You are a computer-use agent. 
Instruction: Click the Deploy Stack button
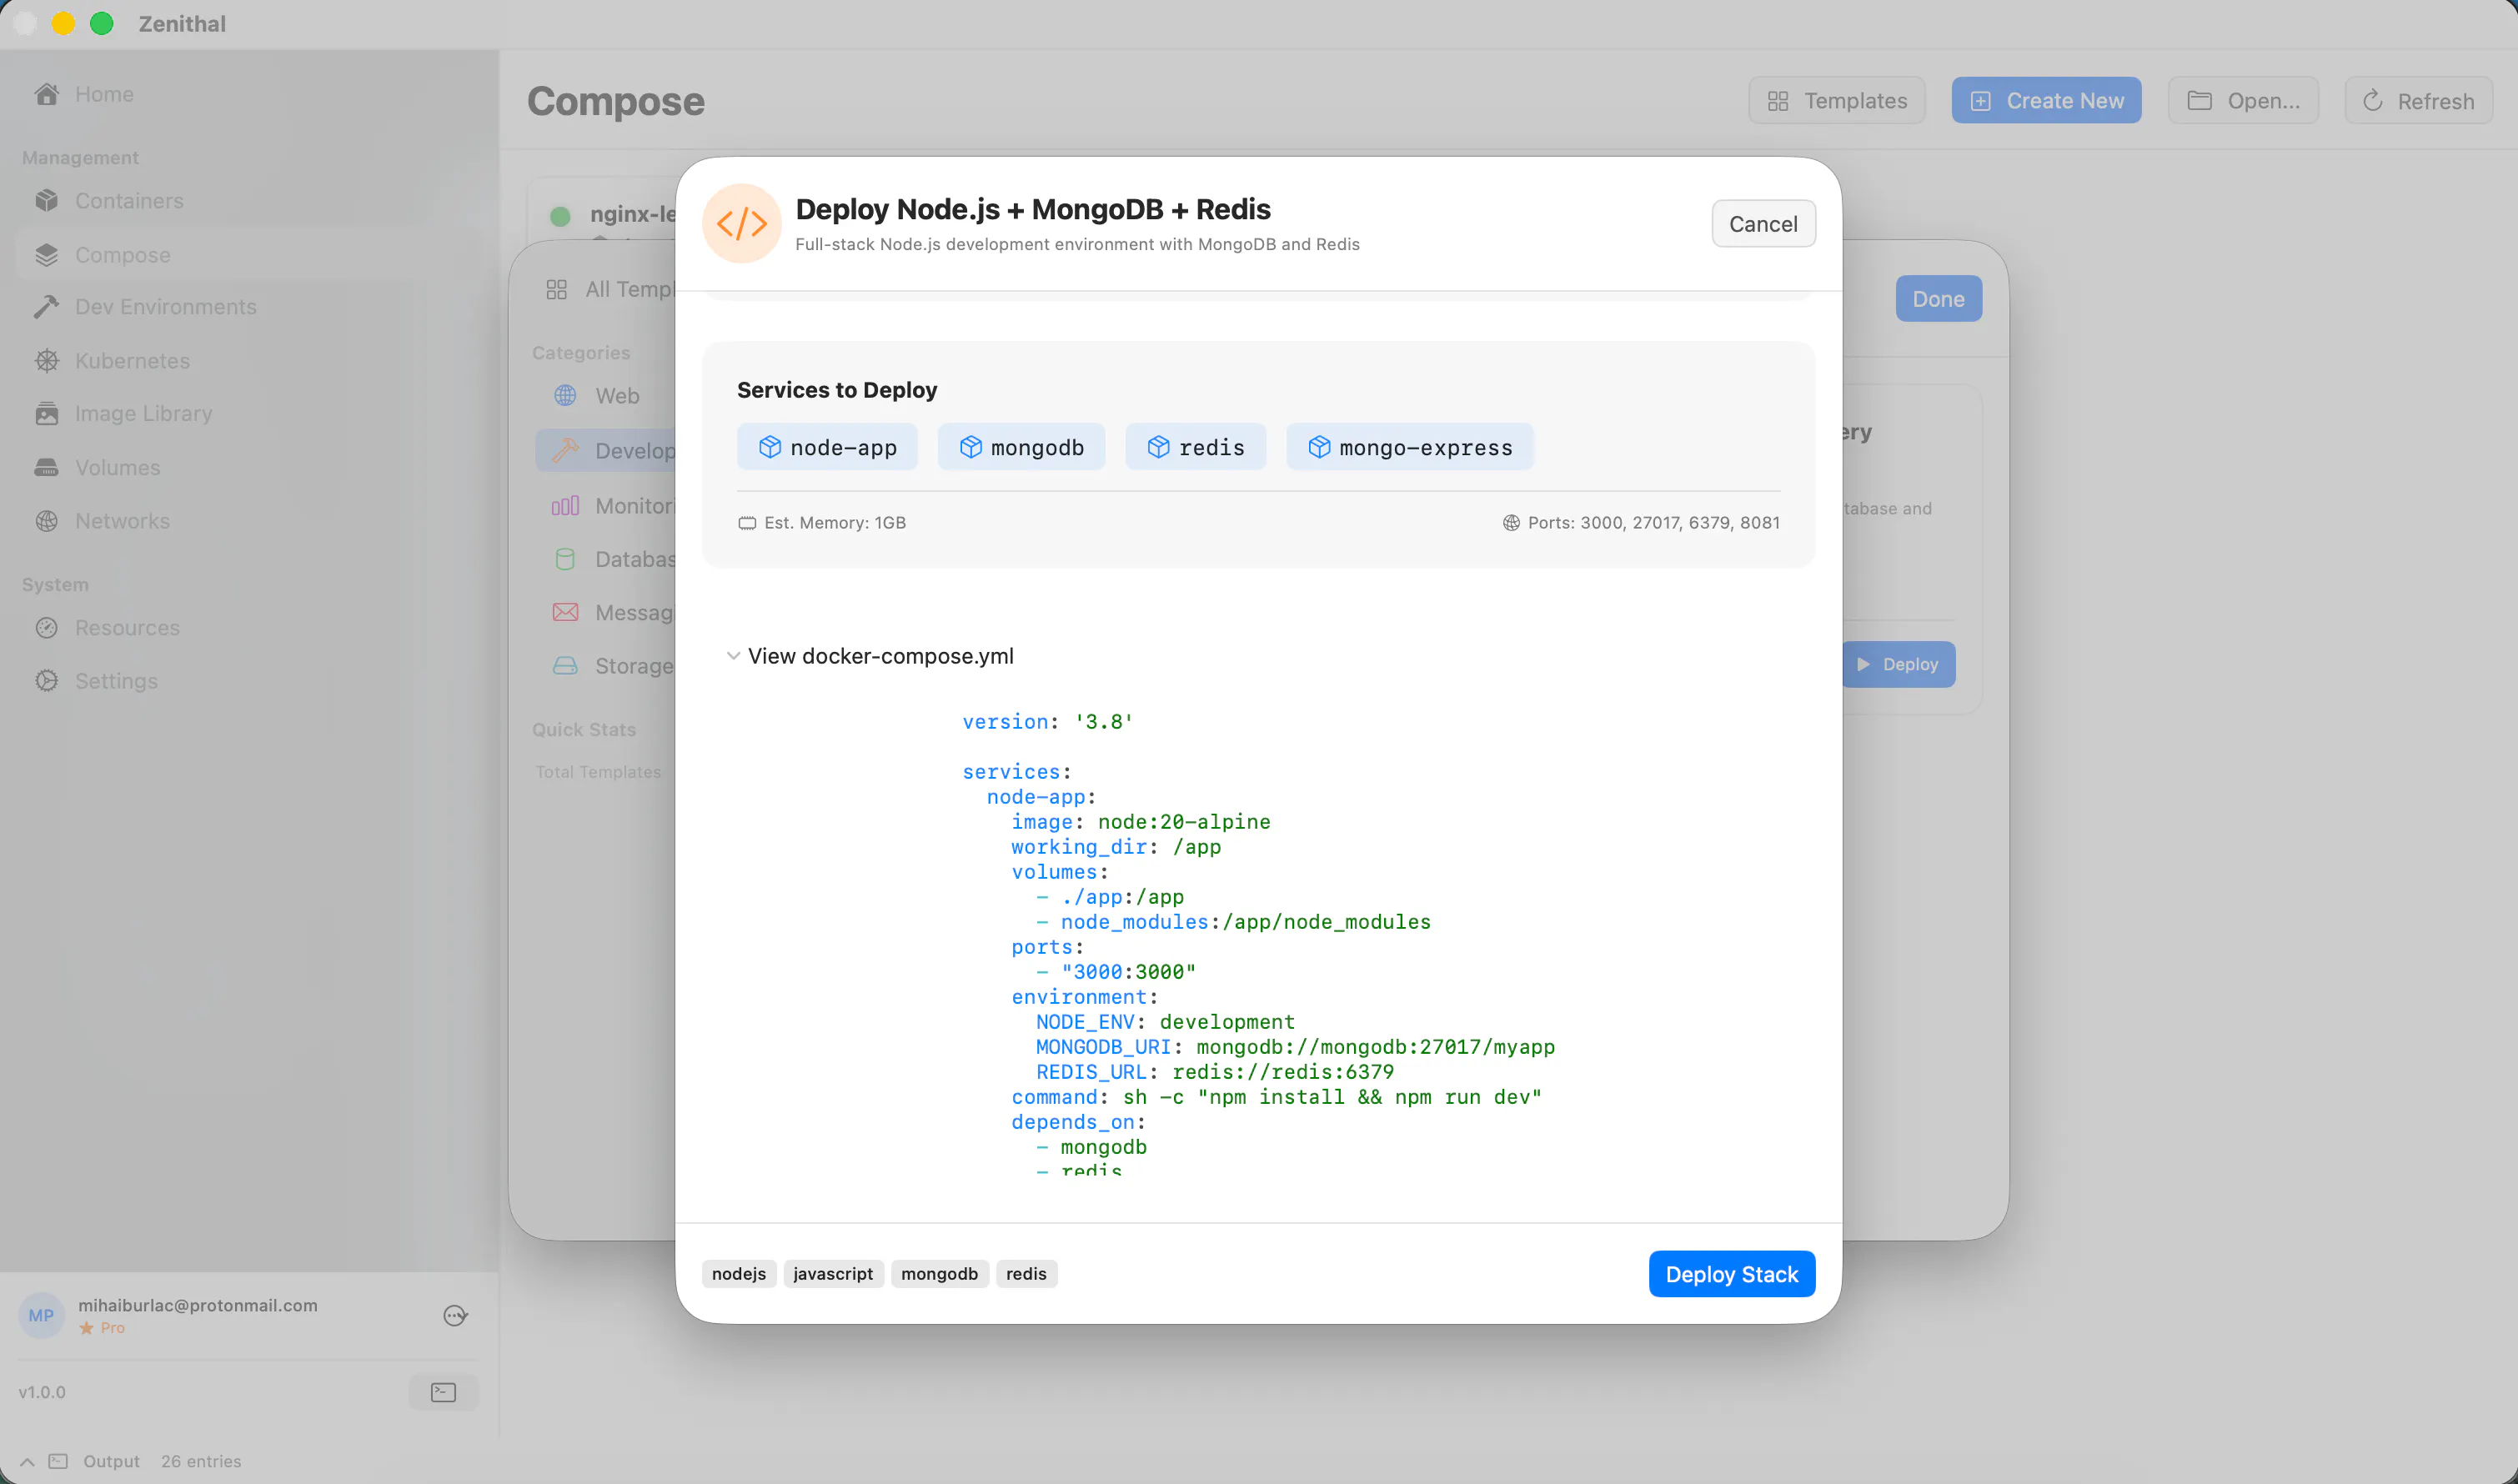[x=1732, y=1274]
